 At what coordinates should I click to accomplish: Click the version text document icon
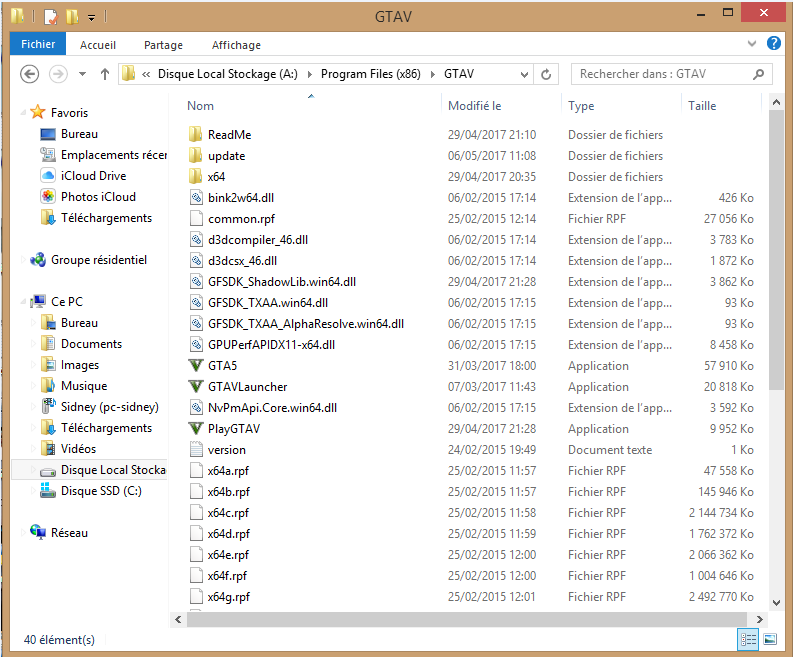pos(196,449)
